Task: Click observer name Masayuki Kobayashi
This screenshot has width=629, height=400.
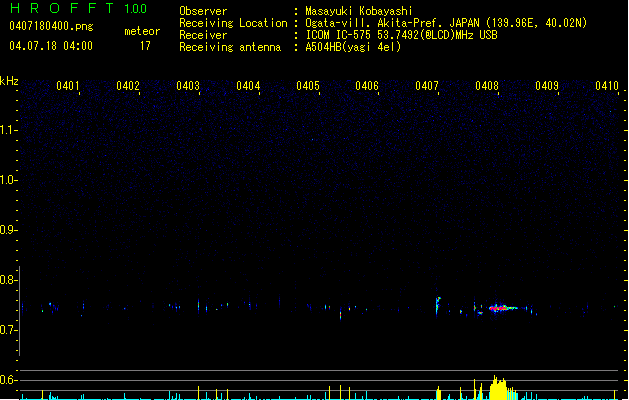Action: (359, 11)
